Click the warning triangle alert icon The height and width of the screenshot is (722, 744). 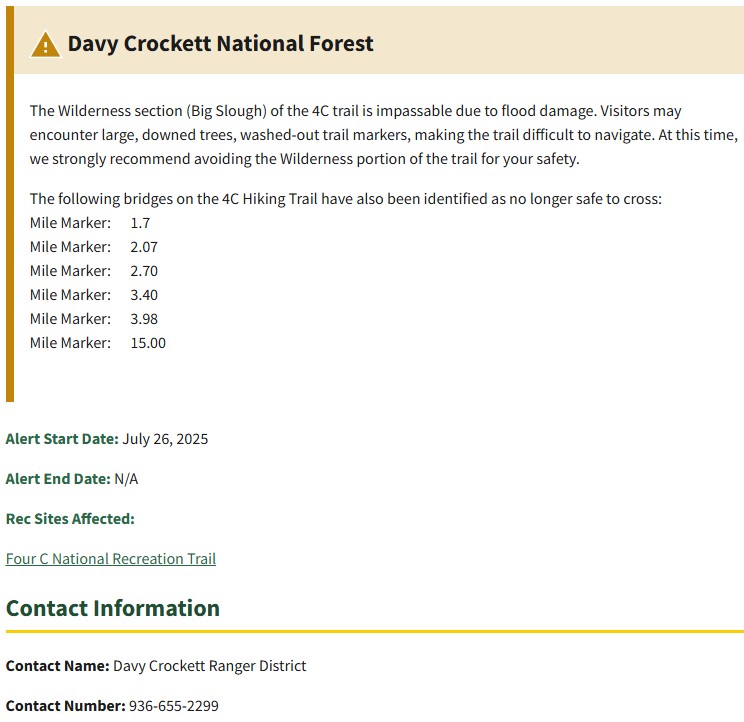(45, 44)
